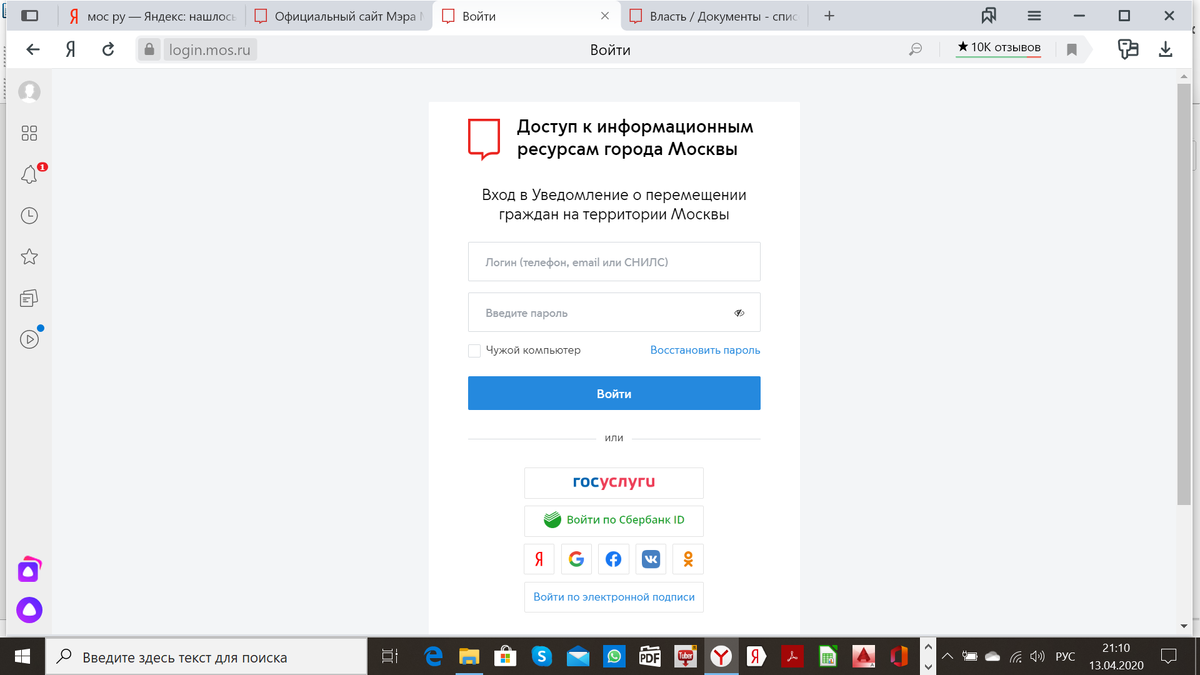The width and height of the screenshot is (1200, 675).
Task: Open bookmarks with the star sidebar icon
Action: coord(29,256)
